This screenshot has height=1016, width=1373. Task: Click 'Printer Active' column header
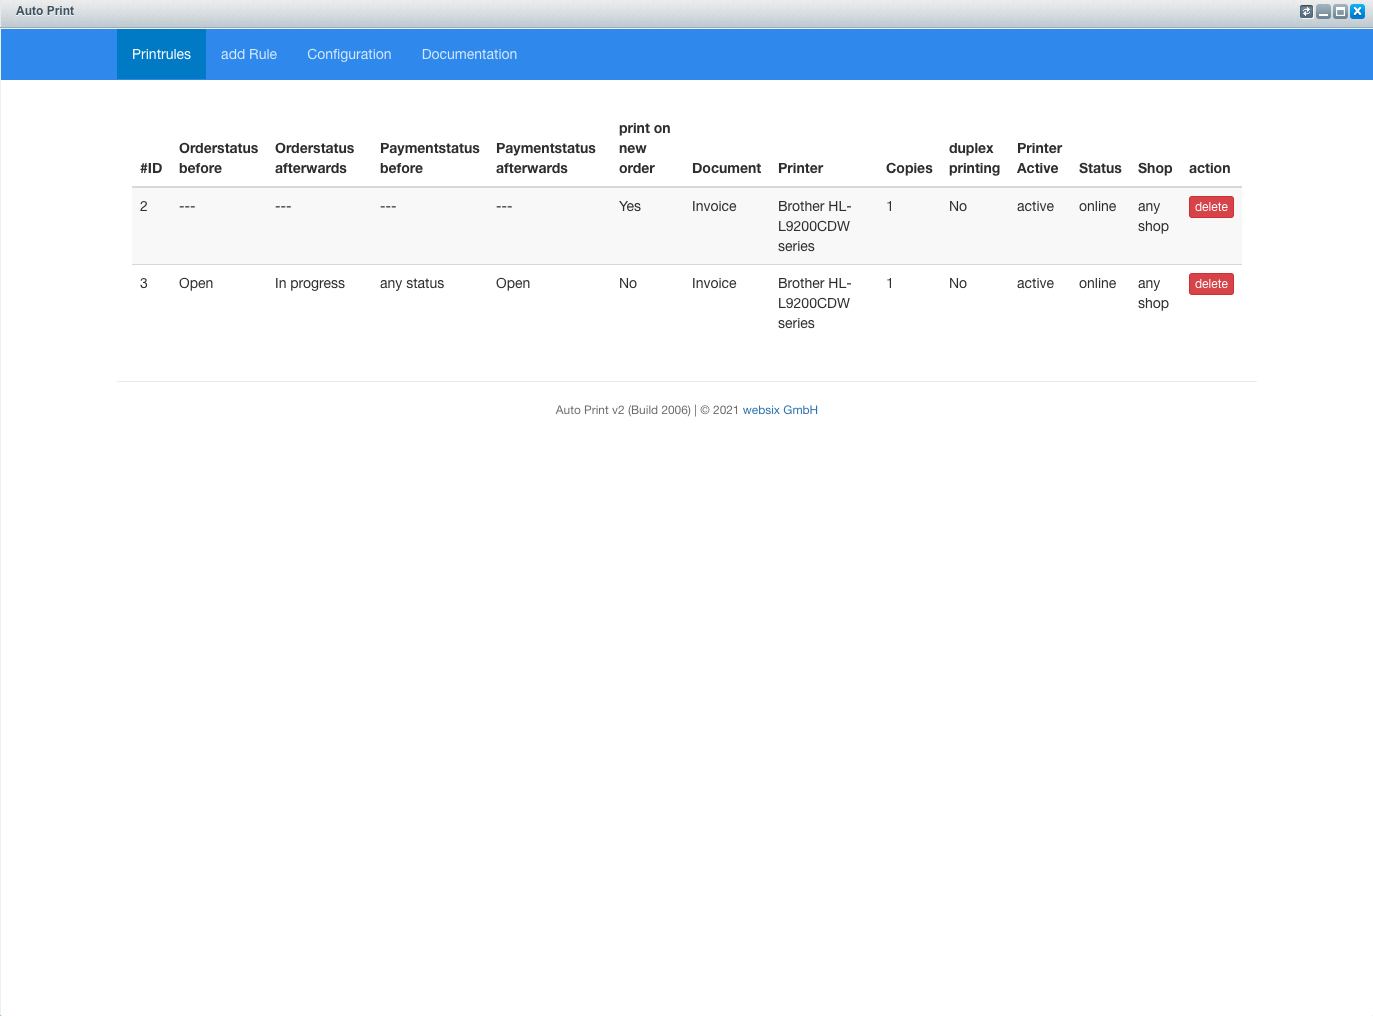(1039, 158)
